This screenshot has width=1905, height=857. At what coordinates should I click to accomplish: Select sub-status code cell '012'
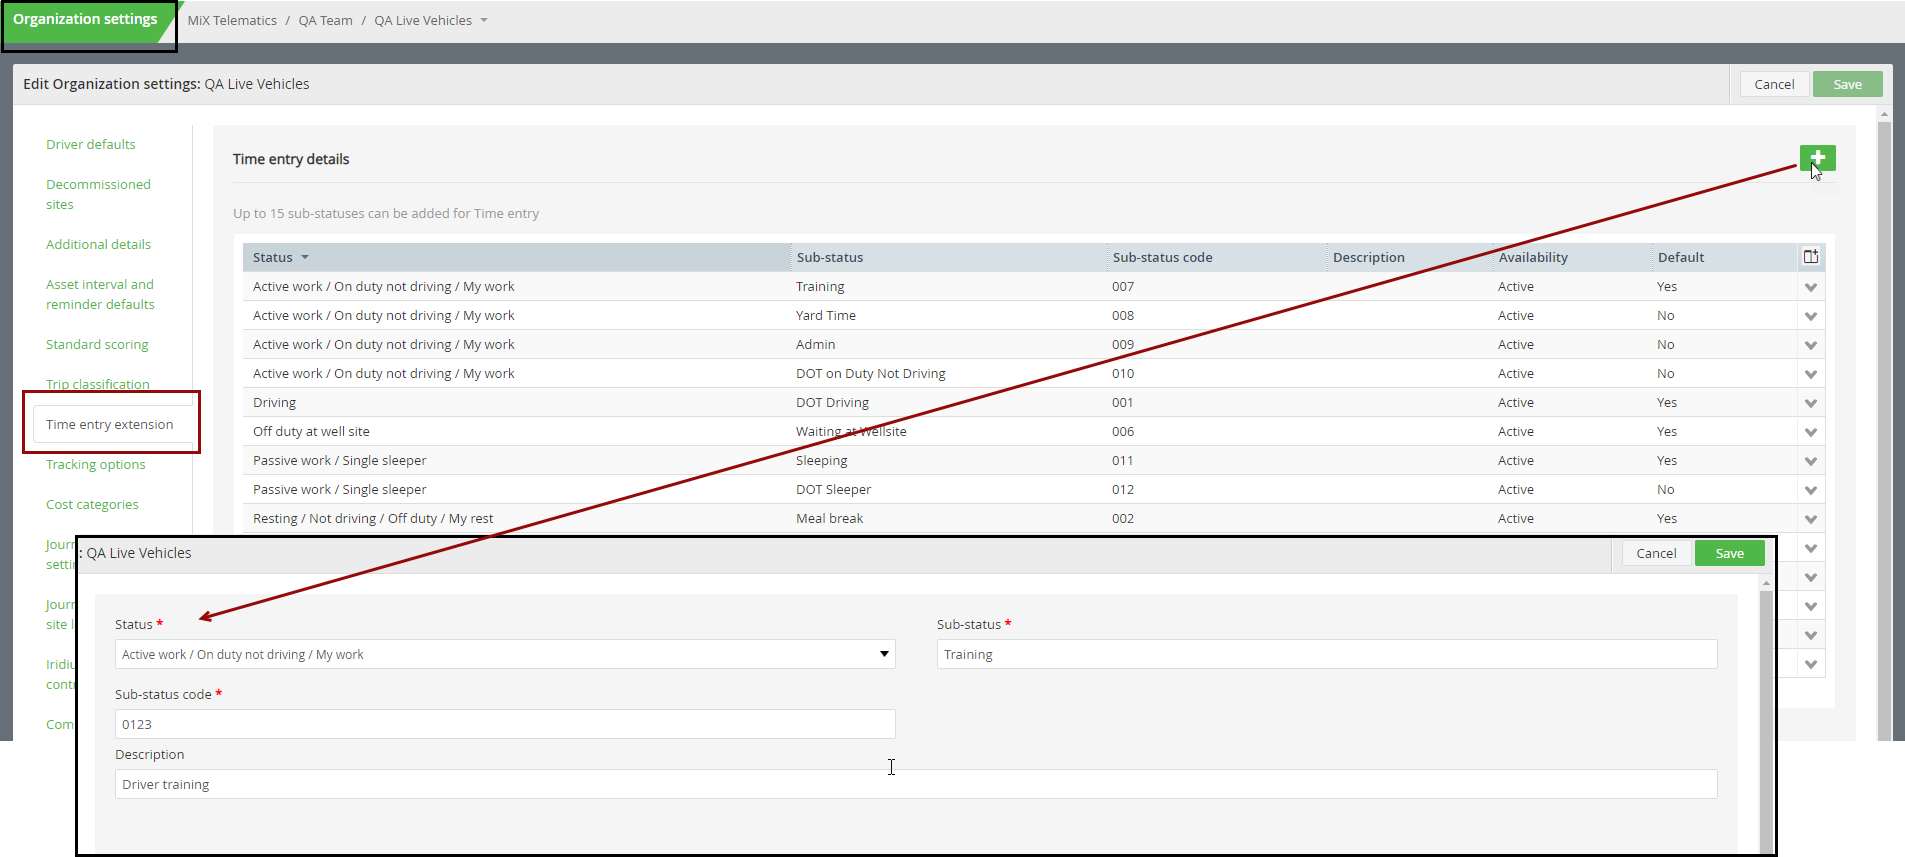(1123, 489)
